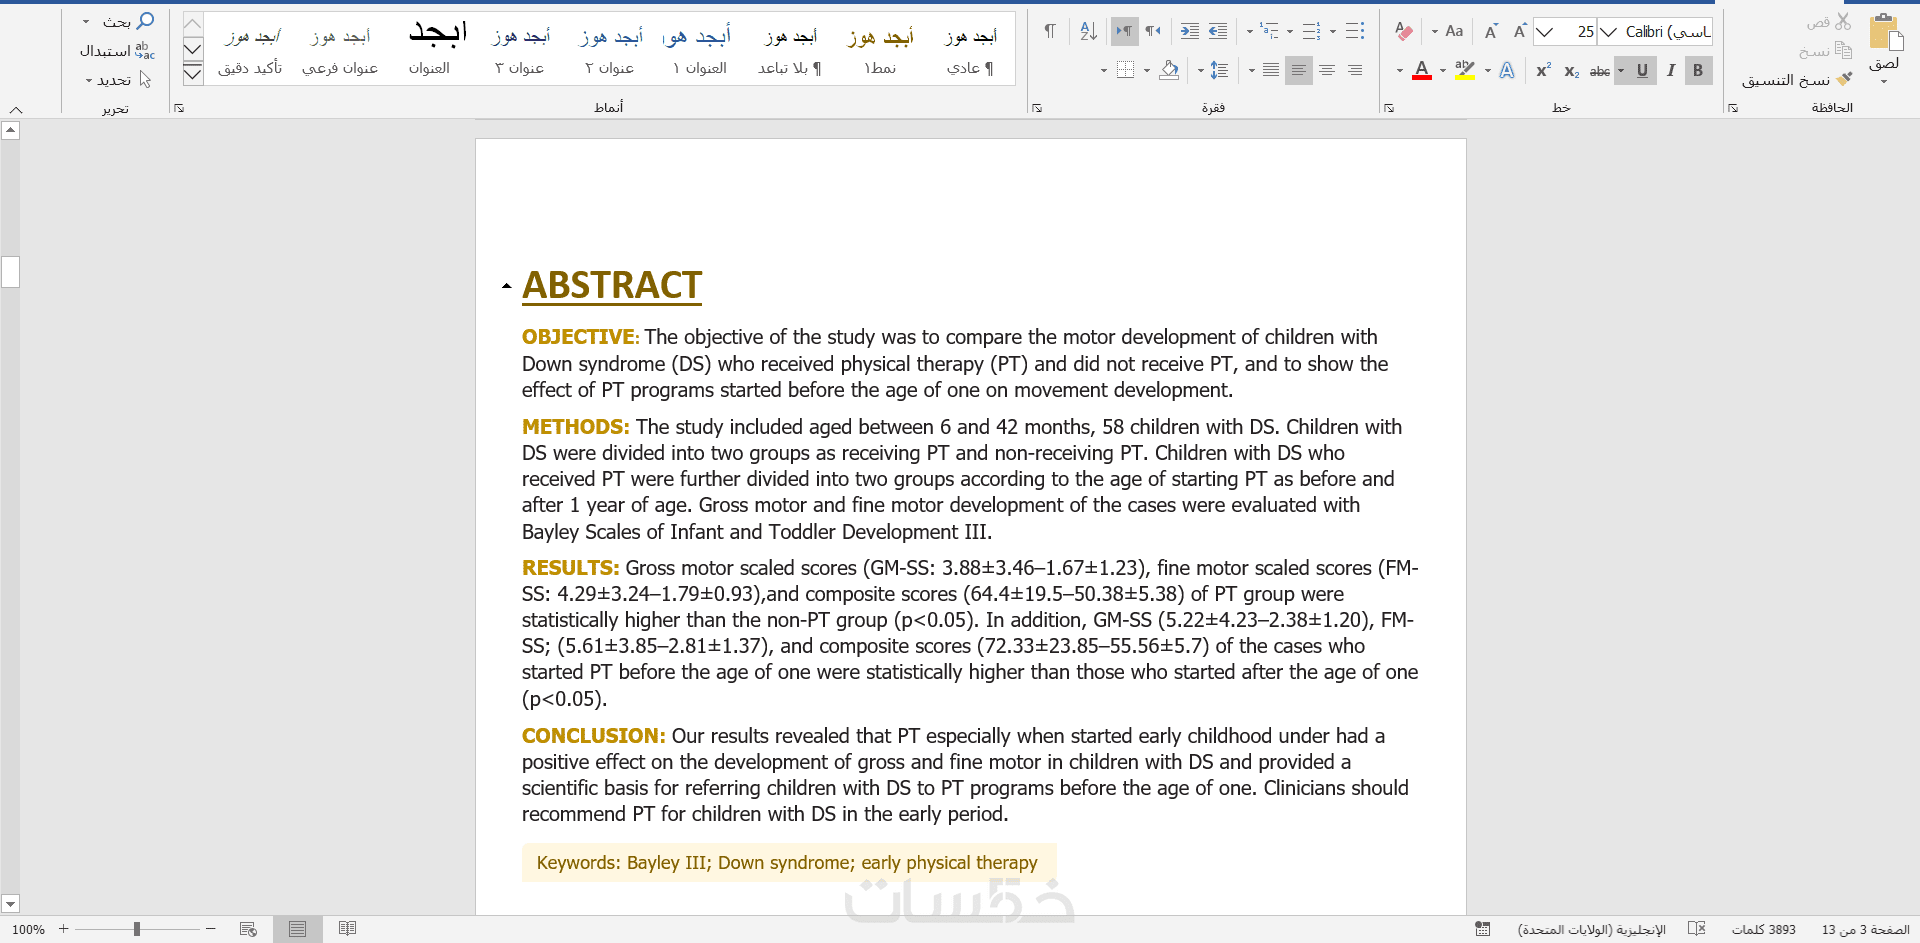Apply the Subtle Emphasis (تأكيد دقيق) style

250,48
